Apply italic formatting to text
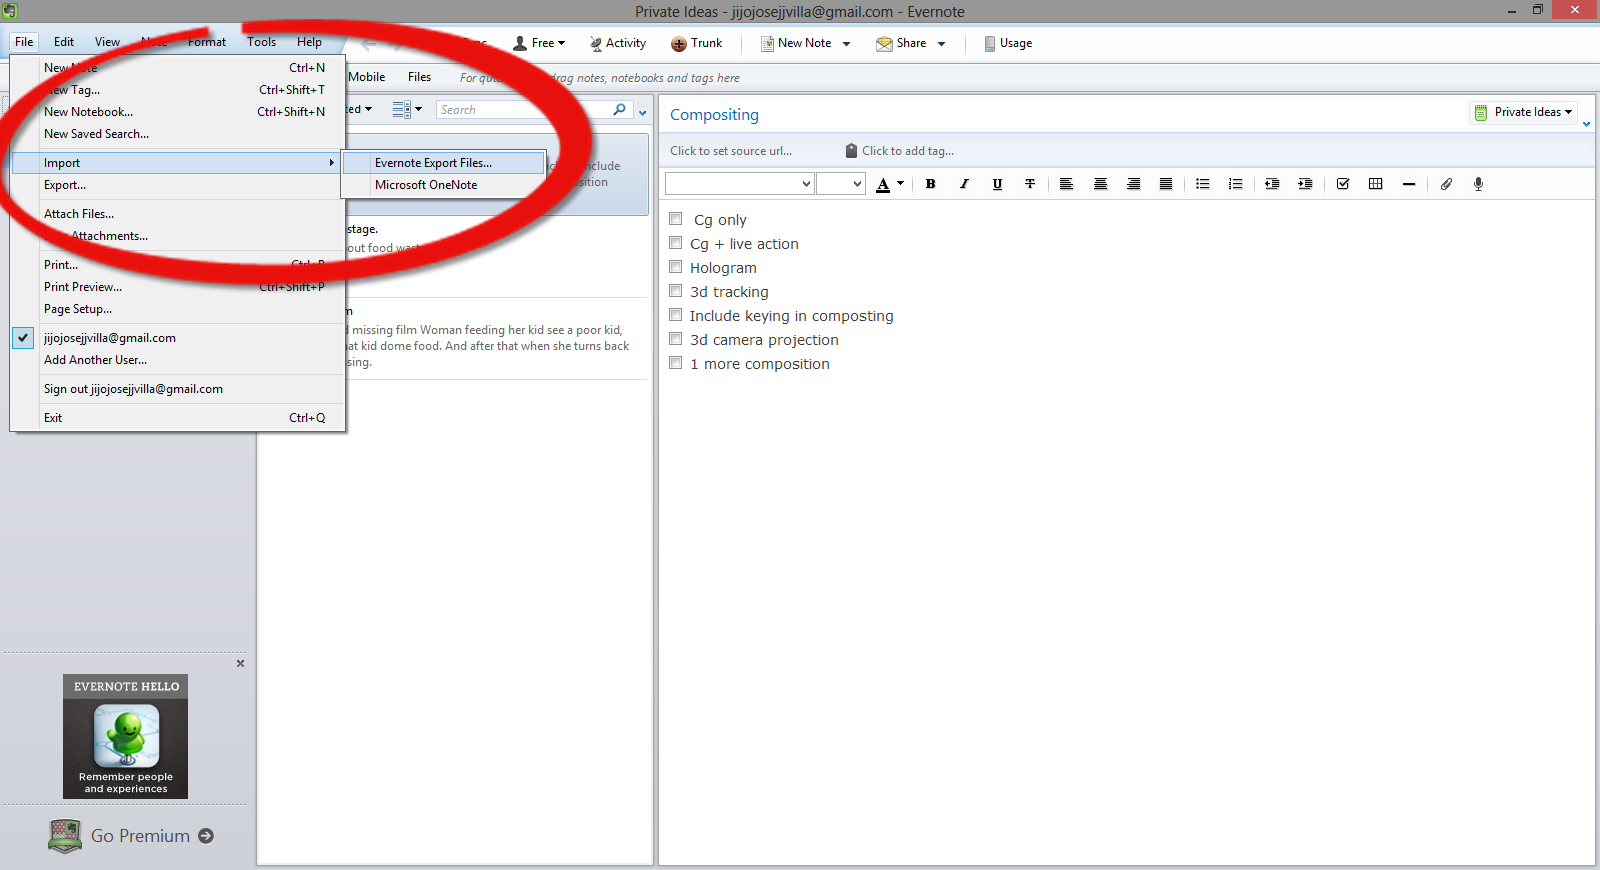 click(x=964, y=184)
